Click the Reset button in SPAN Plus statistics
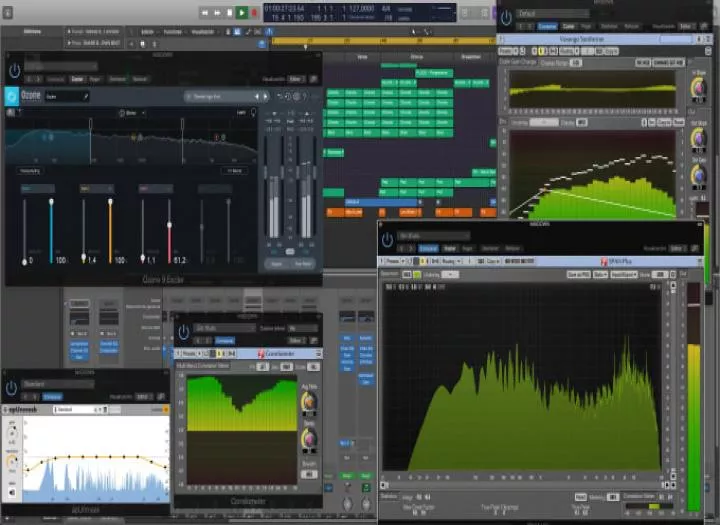This screenshot has width=720, height=525. coord(580,497)
